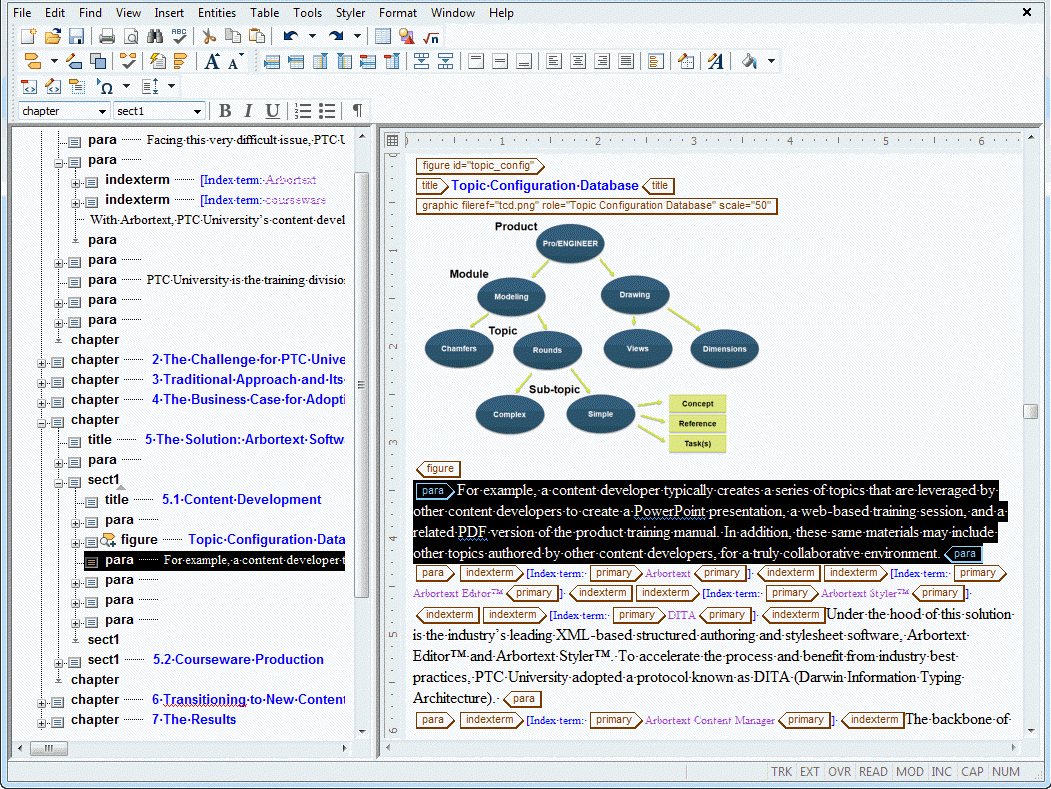Open the Format menu
1051x789 pixels.
(397, 13)
